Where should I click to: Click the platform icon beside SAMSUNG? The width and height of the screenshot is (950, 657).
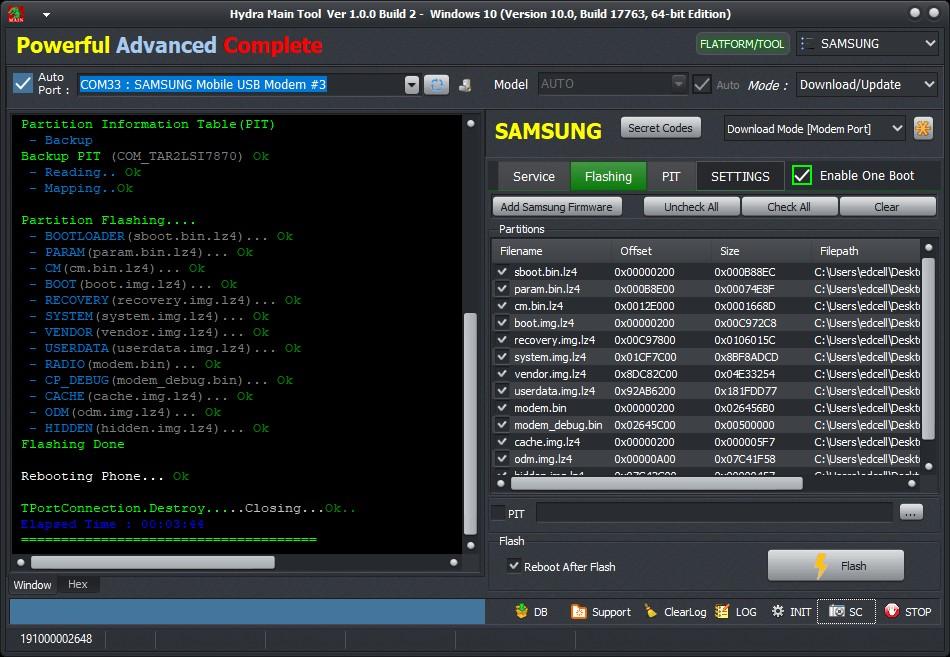coord(807,44)
